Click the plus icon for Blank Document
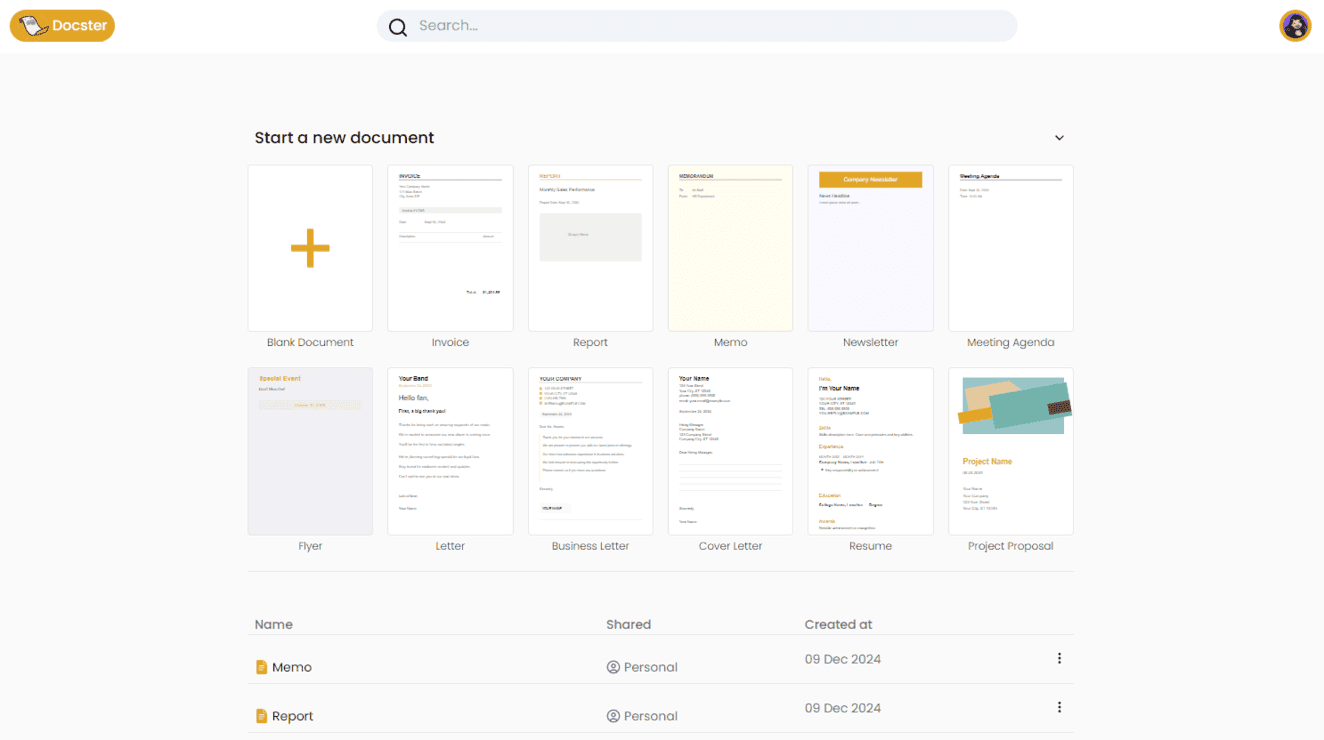Image resolution: width=1324 pixels, height=740 pixels. (310, 248)
